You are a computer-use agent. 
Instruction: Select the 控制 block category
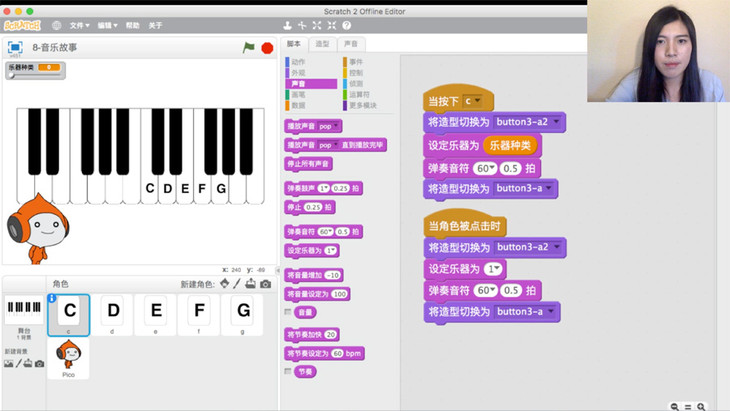coord(356,73)
